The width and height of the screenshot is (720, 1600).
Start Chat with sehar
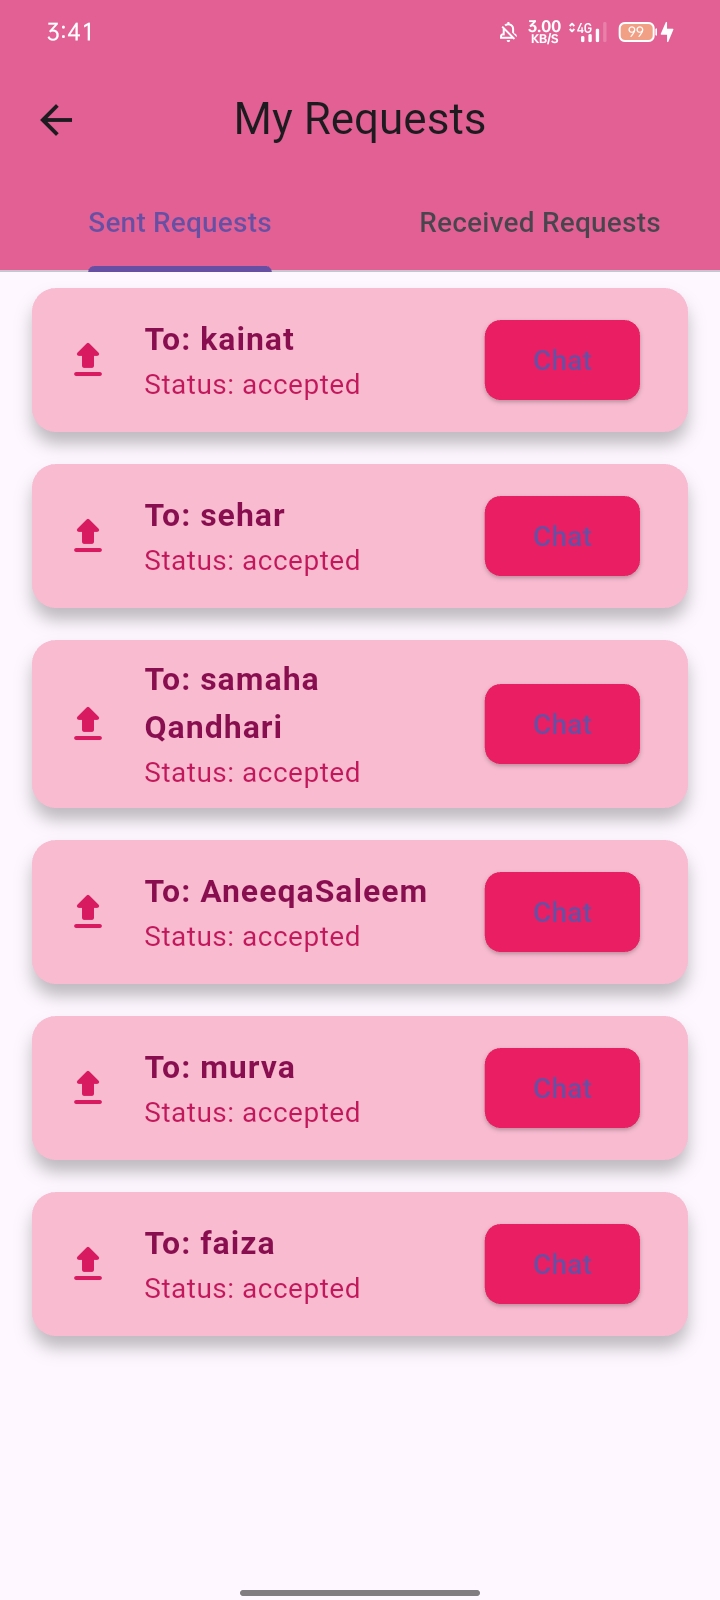pos(562,536)
